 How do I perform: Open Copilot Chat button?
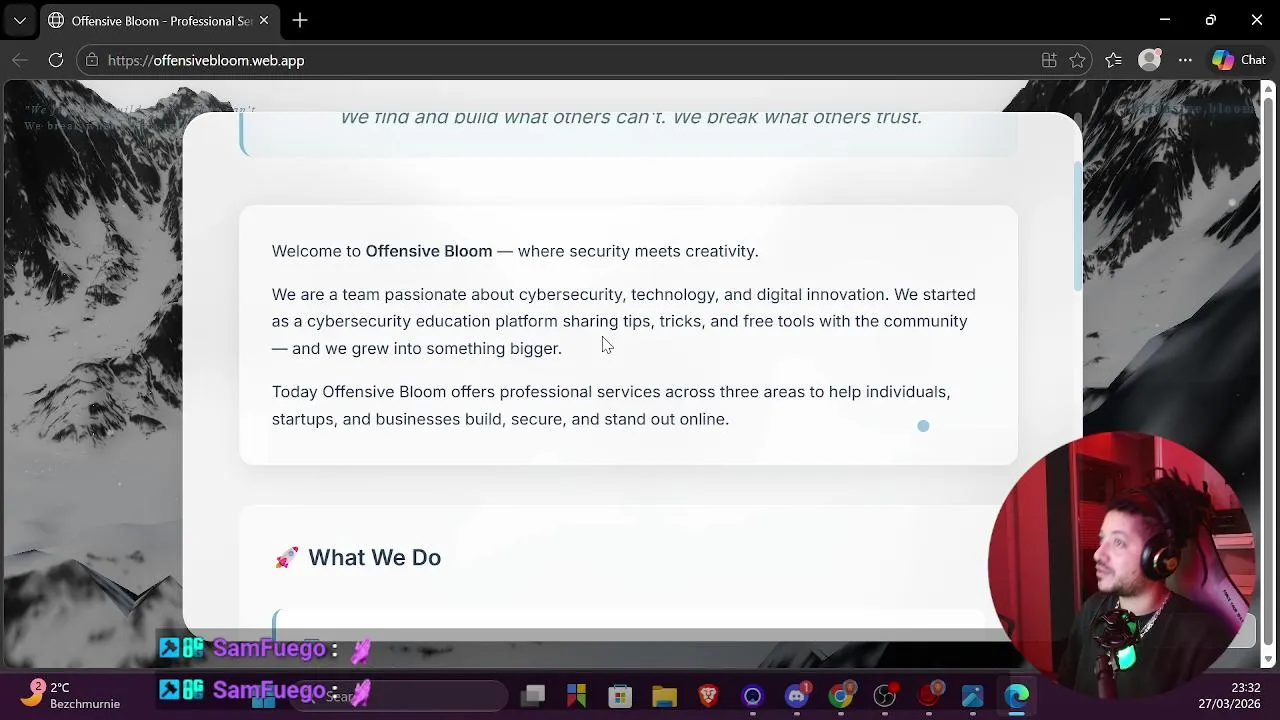1239,60
